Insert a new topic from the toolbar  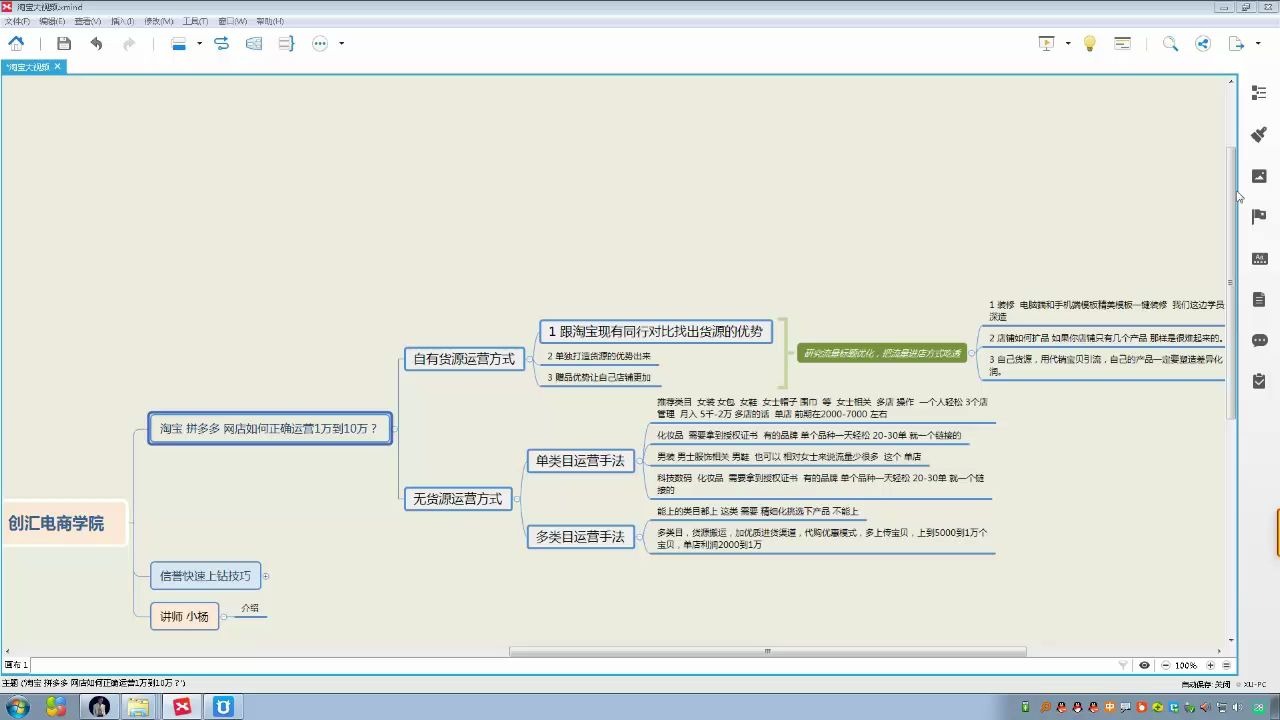(x=179, y=43)
